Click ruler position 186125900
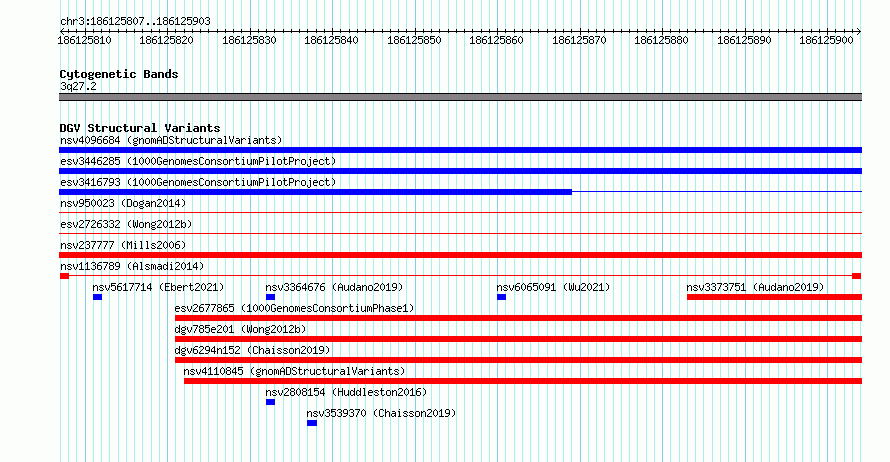The width and height of the screenshot is (890, 462). (x=826, y=40)
